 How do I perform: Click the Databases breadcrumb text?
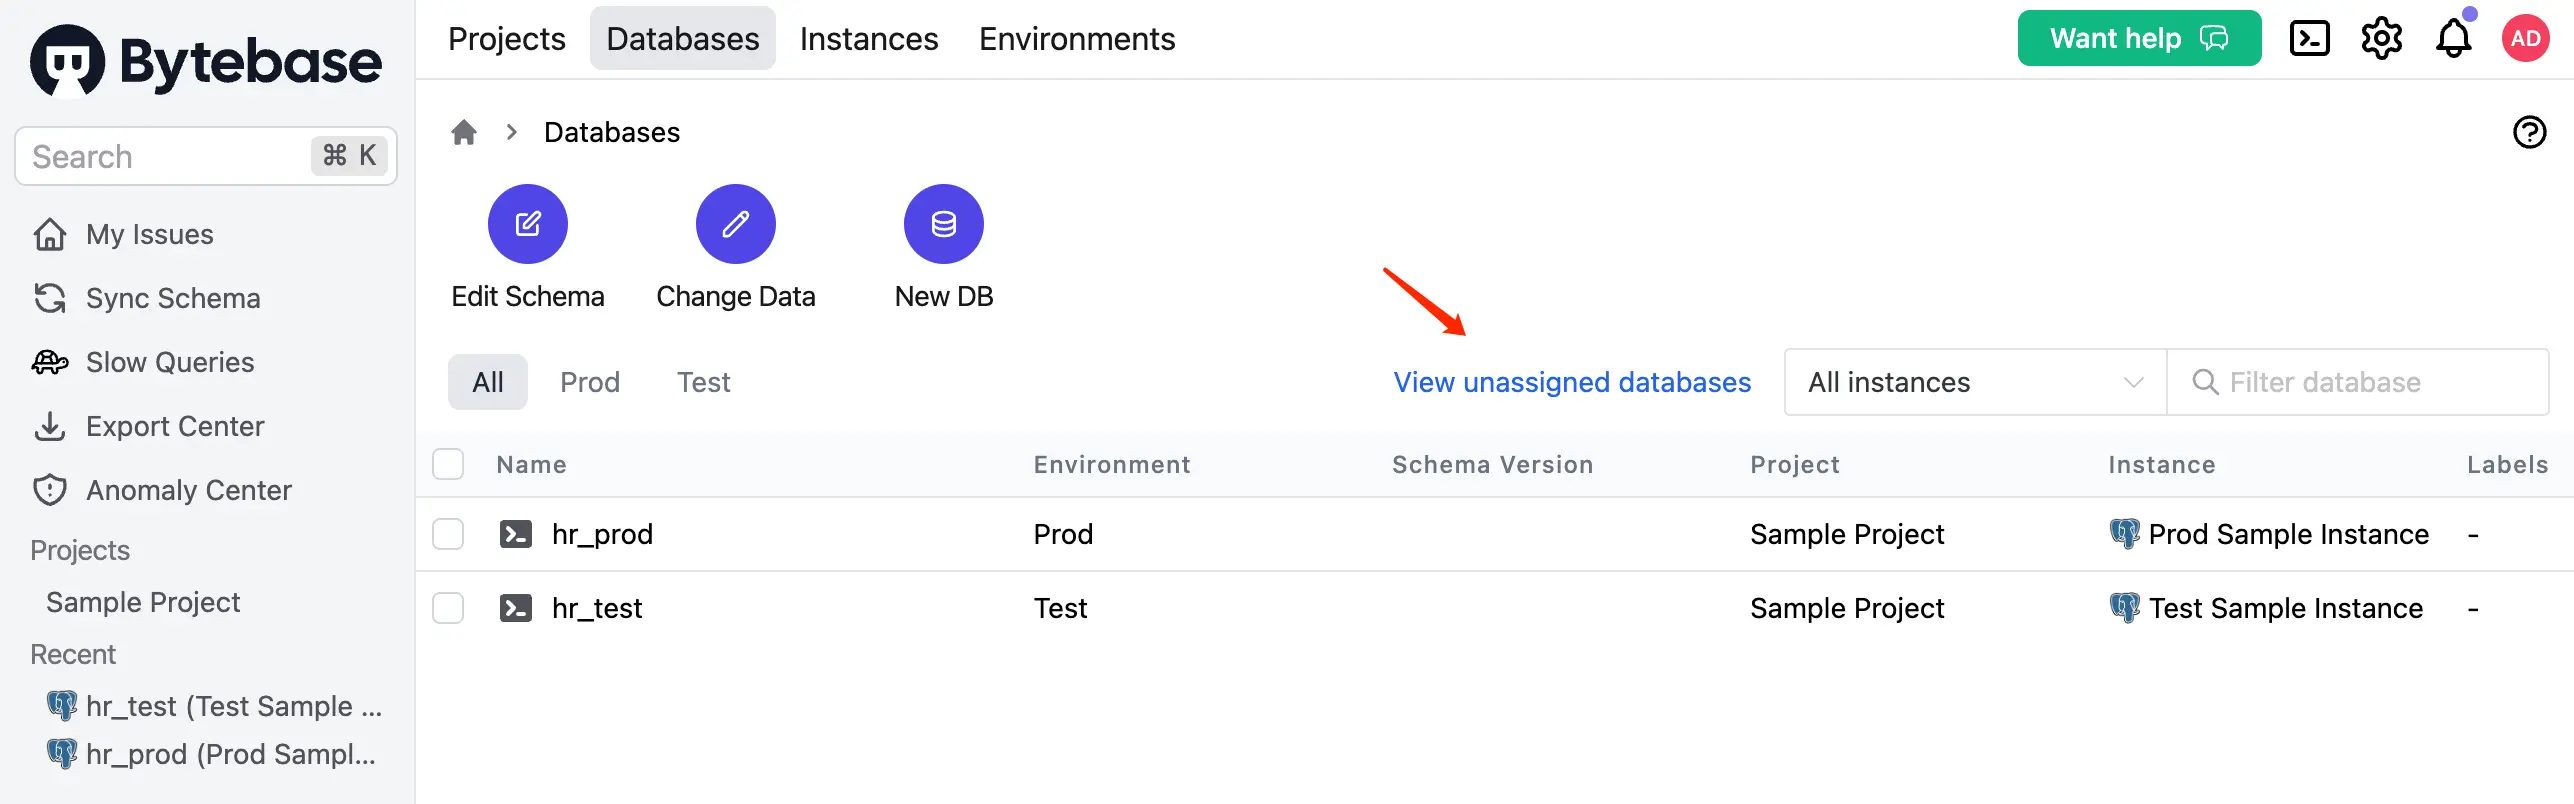612,132
